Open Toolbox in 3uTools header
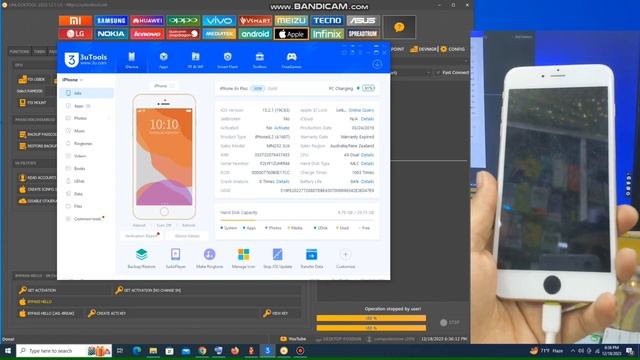640x360 pixels. (259, 60)
